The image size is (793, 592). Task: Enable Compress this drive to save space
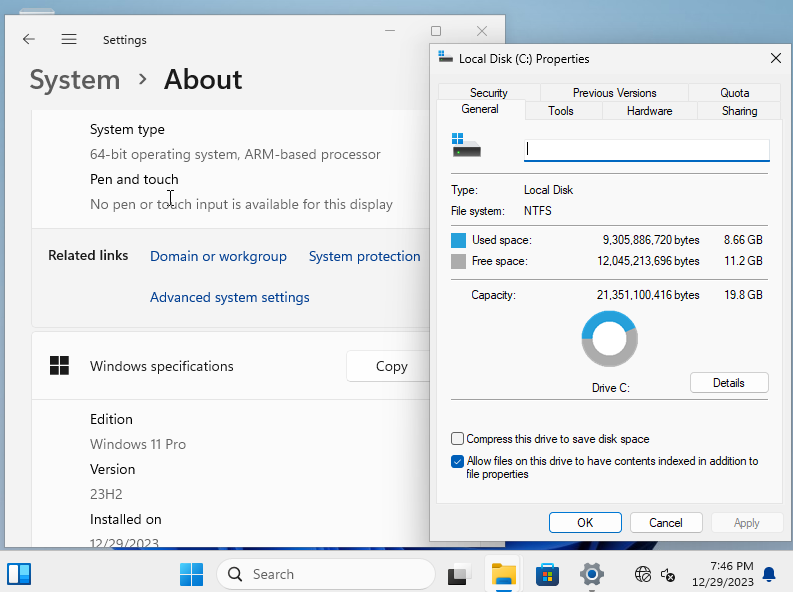coord(458,439)
